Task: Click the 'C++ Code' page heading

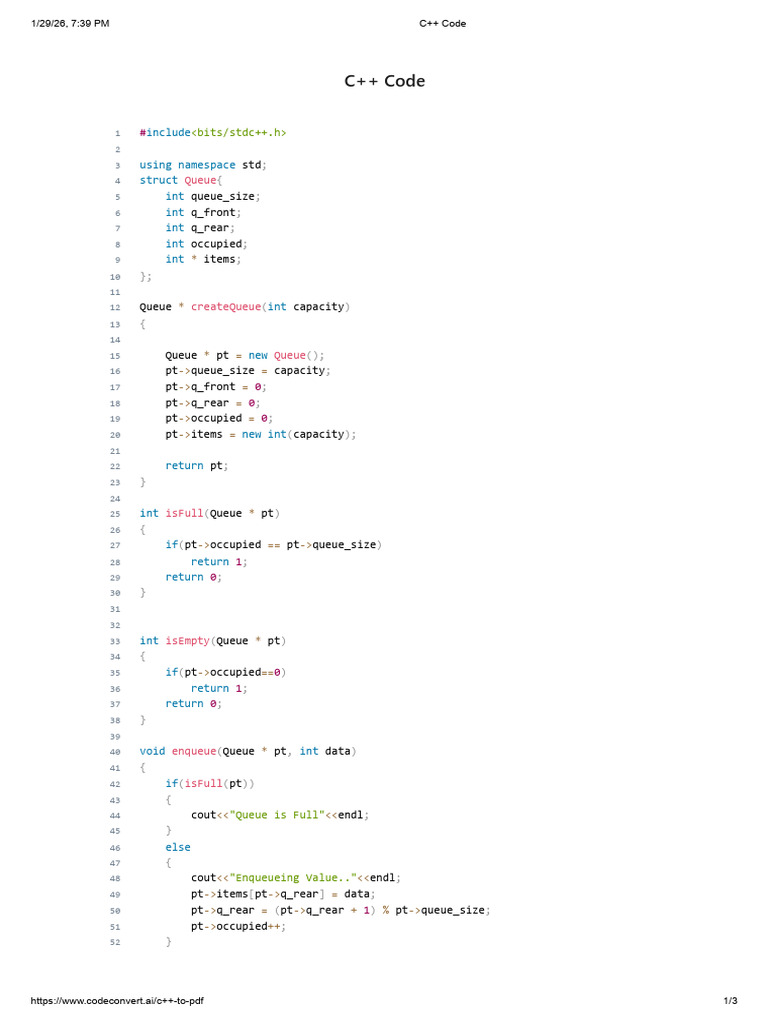Action: pyautogui.click(x=385, y=81)
